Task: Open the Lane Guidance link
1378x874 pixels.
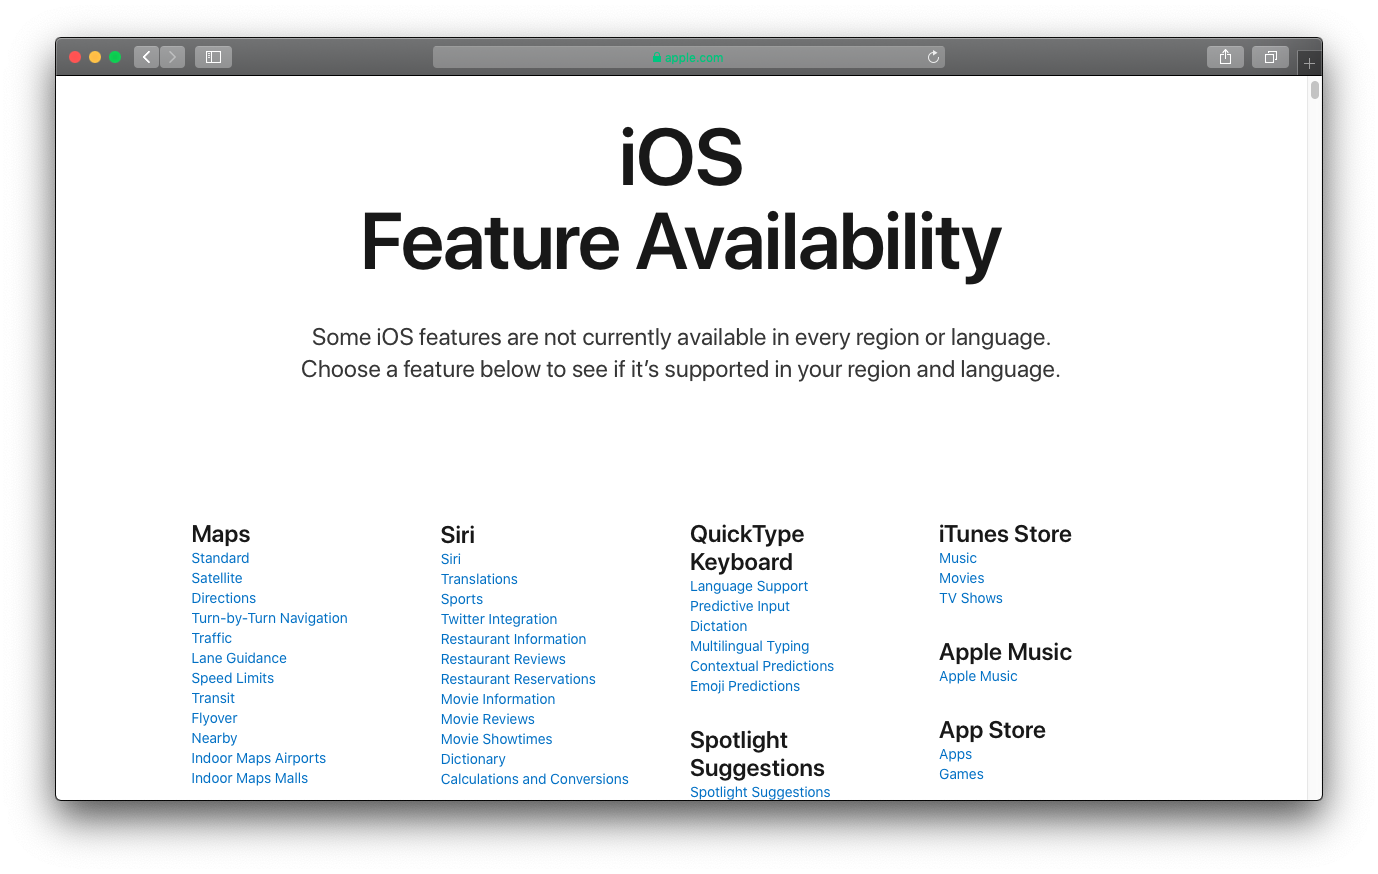Action: 239,658
